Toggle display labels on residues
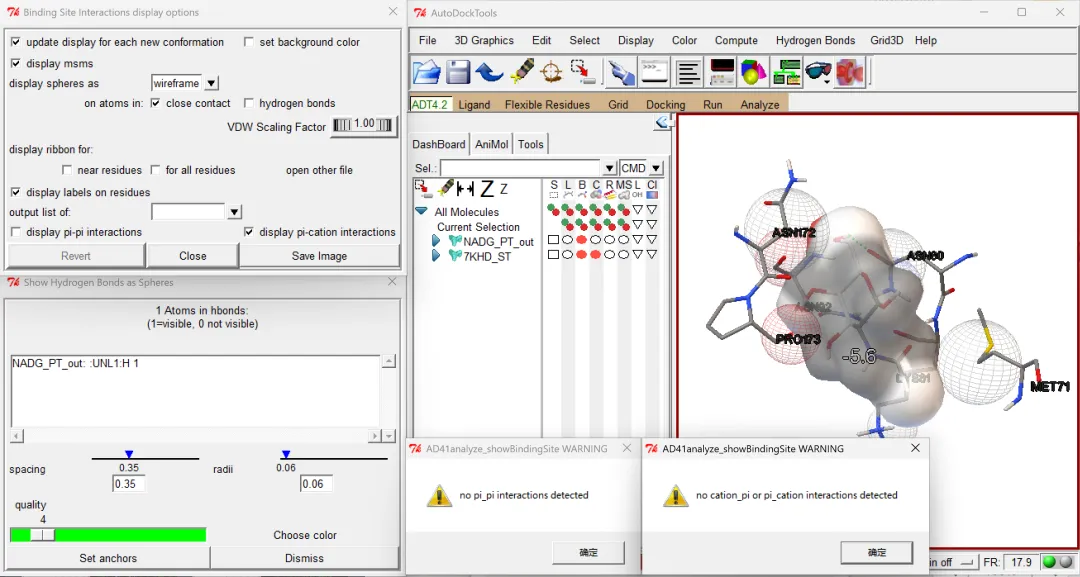This screenshot has height=577, width=1080. point(16,192)
